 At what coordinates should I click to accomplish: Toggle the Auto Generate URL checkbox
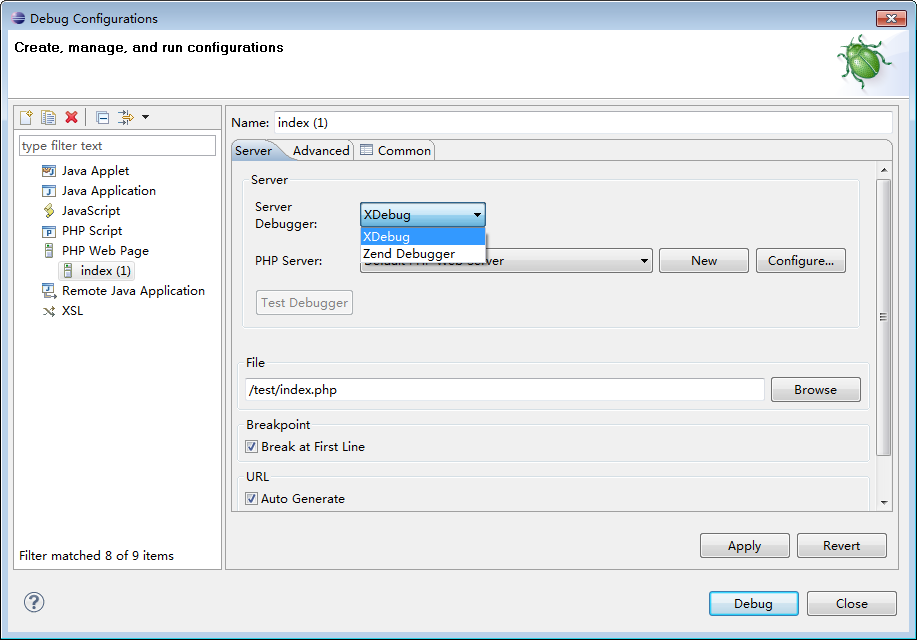point(252,499)
